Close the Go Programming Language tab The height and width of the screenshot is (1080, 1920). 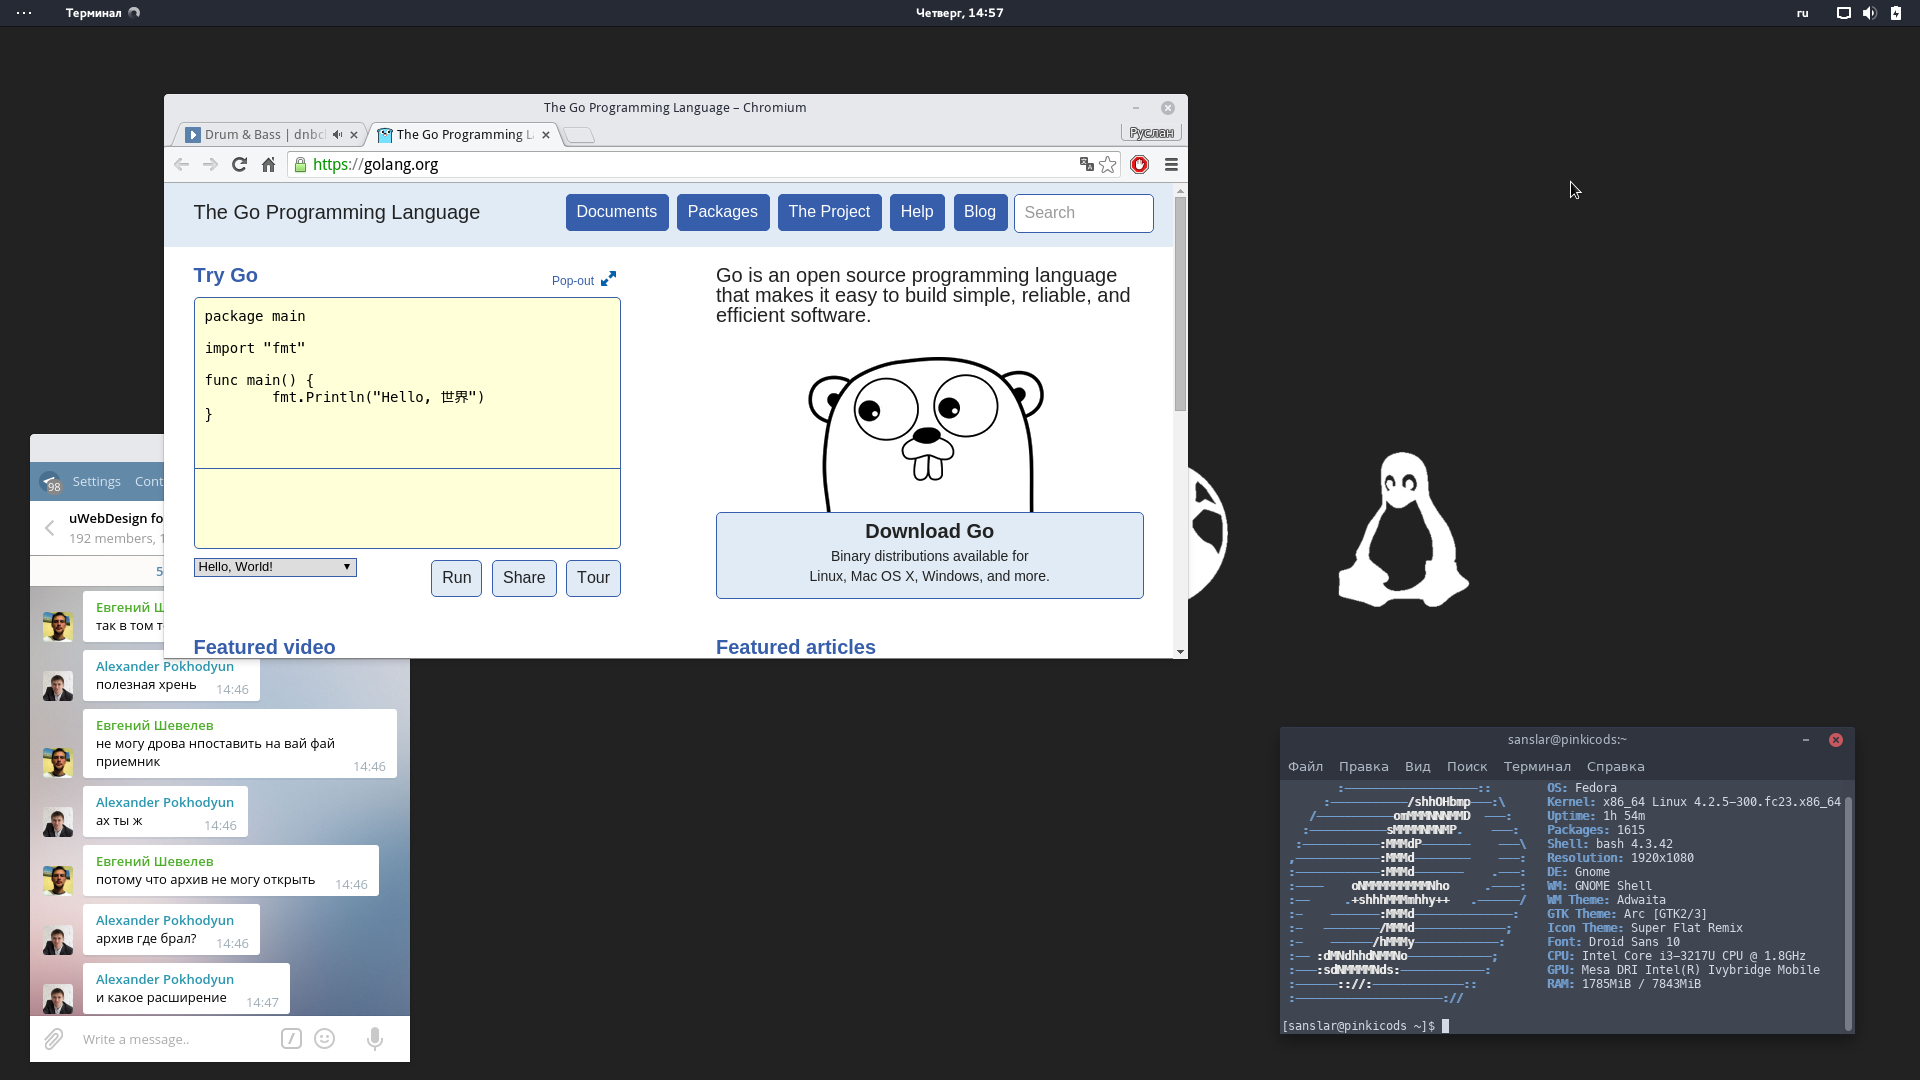[x=546, y=135]
